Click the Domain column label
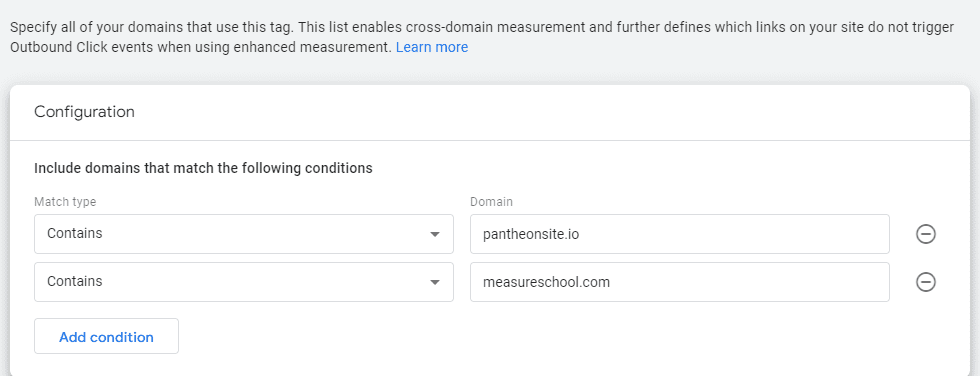Viewport: 980px width, 376px height. click(x=491, y=202)
